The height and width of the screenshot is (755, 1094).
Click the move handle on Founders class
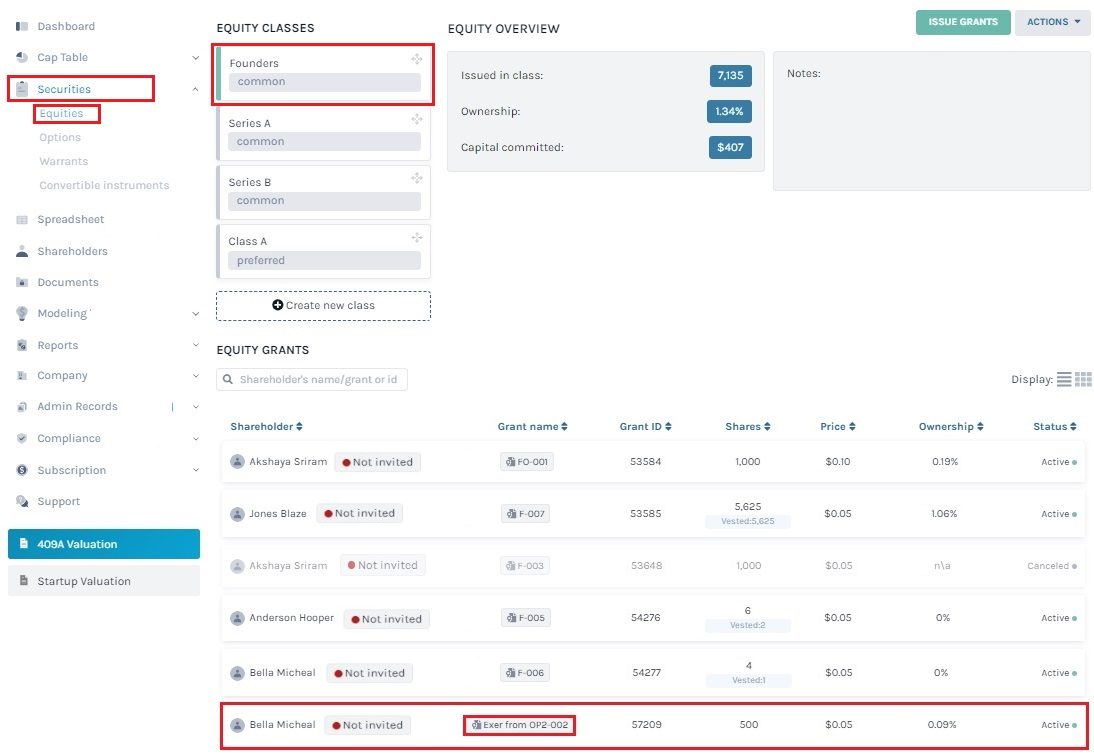click(417, 59)
